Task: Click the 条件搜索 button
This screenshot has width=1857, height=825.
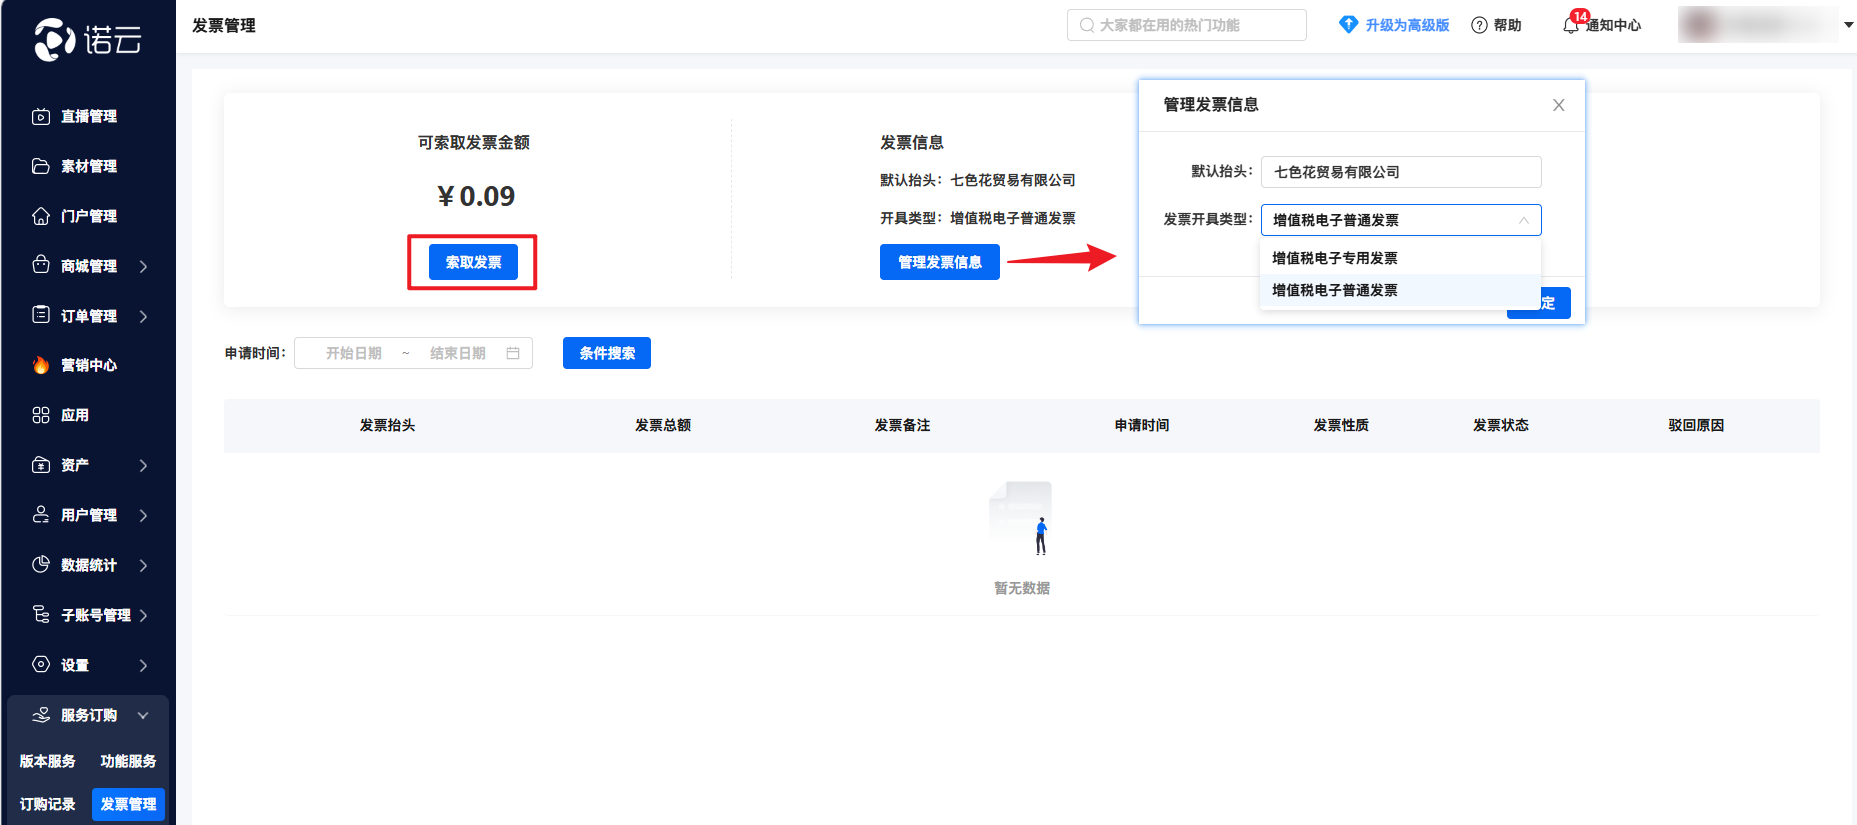Action: tap(606, 353)
